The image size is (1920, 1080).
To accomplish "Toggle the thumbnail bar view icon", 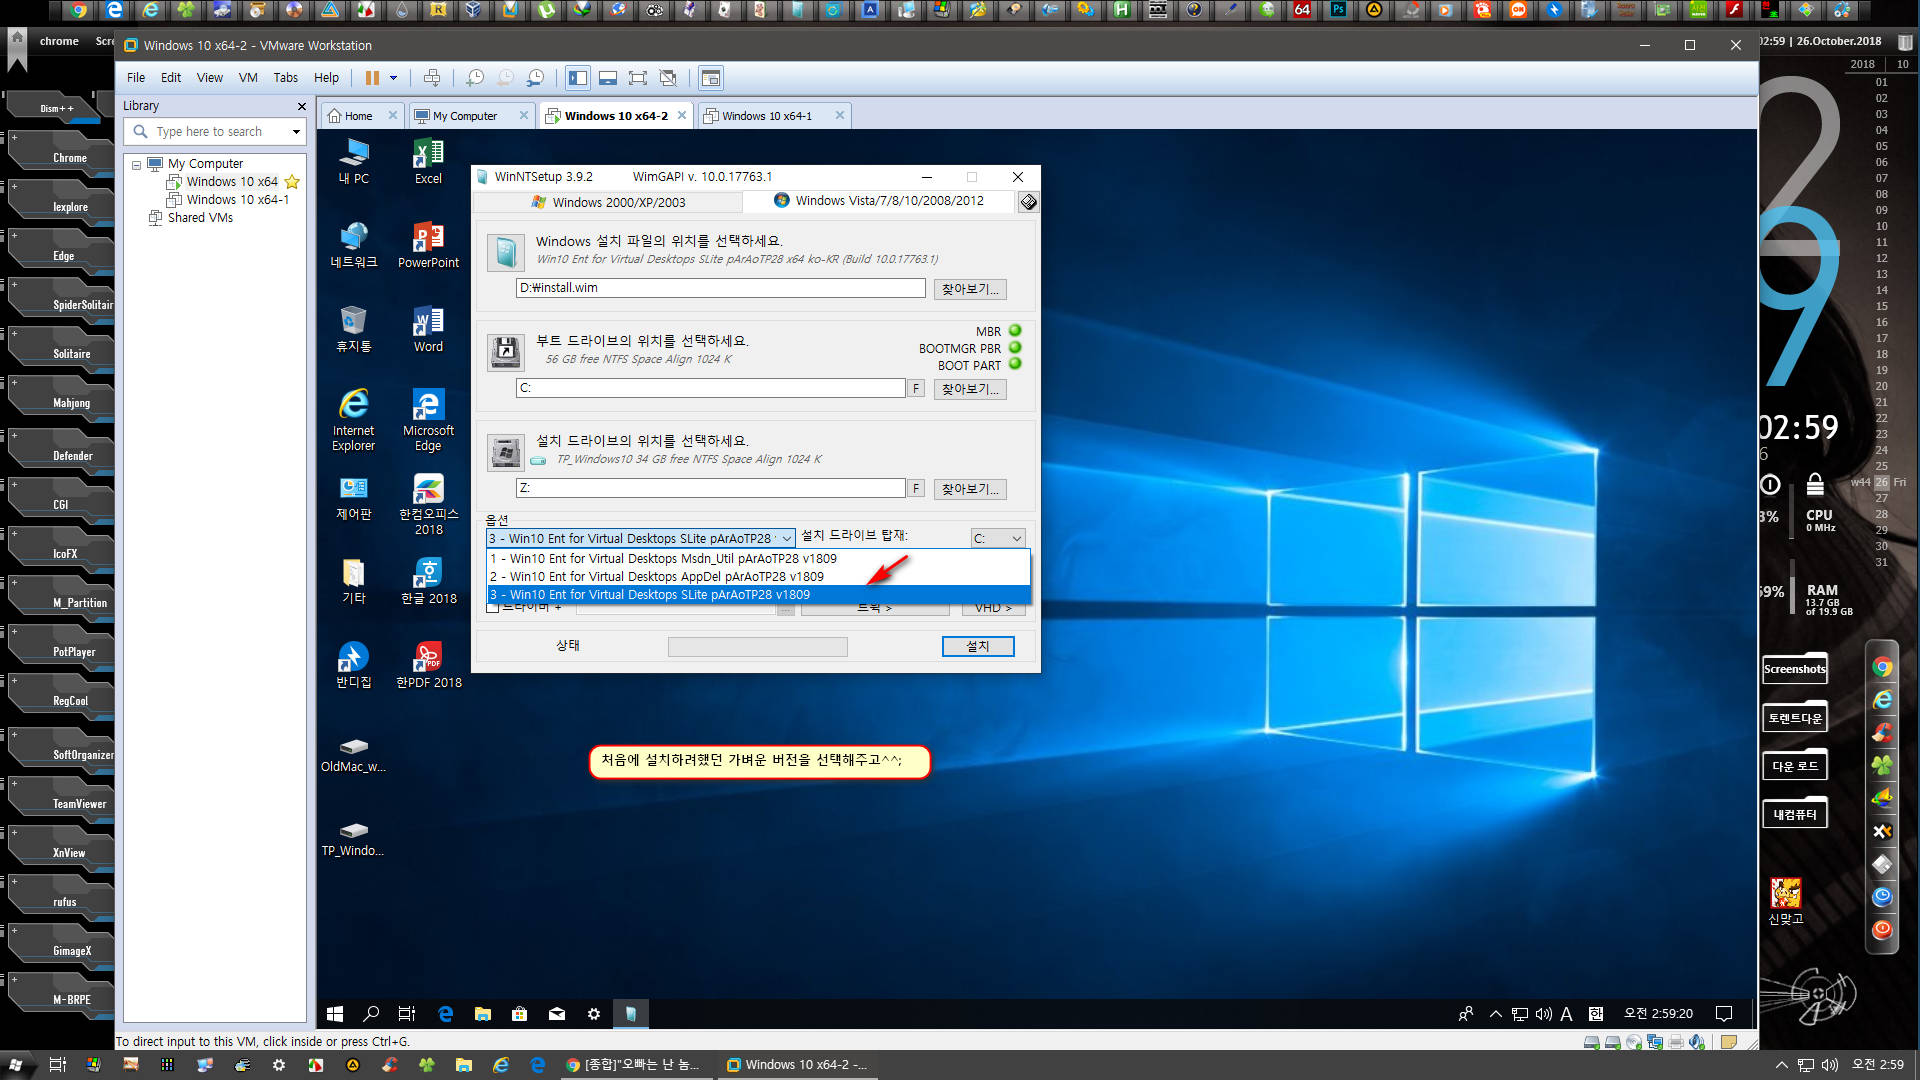I will click(x=608, y=78).
